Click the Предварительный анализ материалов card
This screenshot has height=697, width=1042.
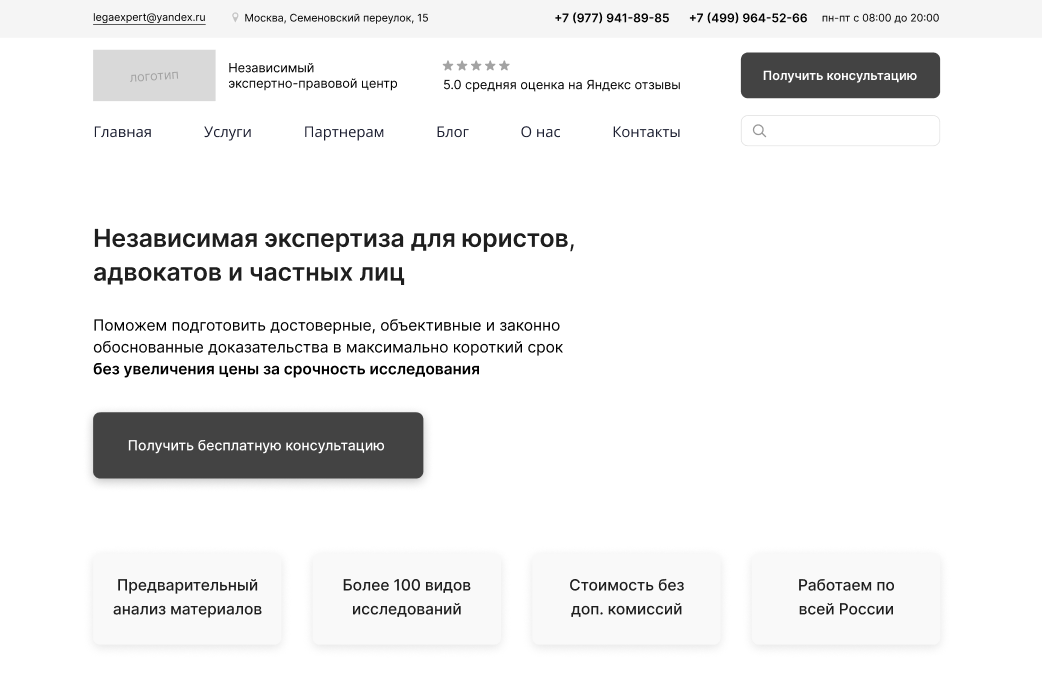[187, 598]
